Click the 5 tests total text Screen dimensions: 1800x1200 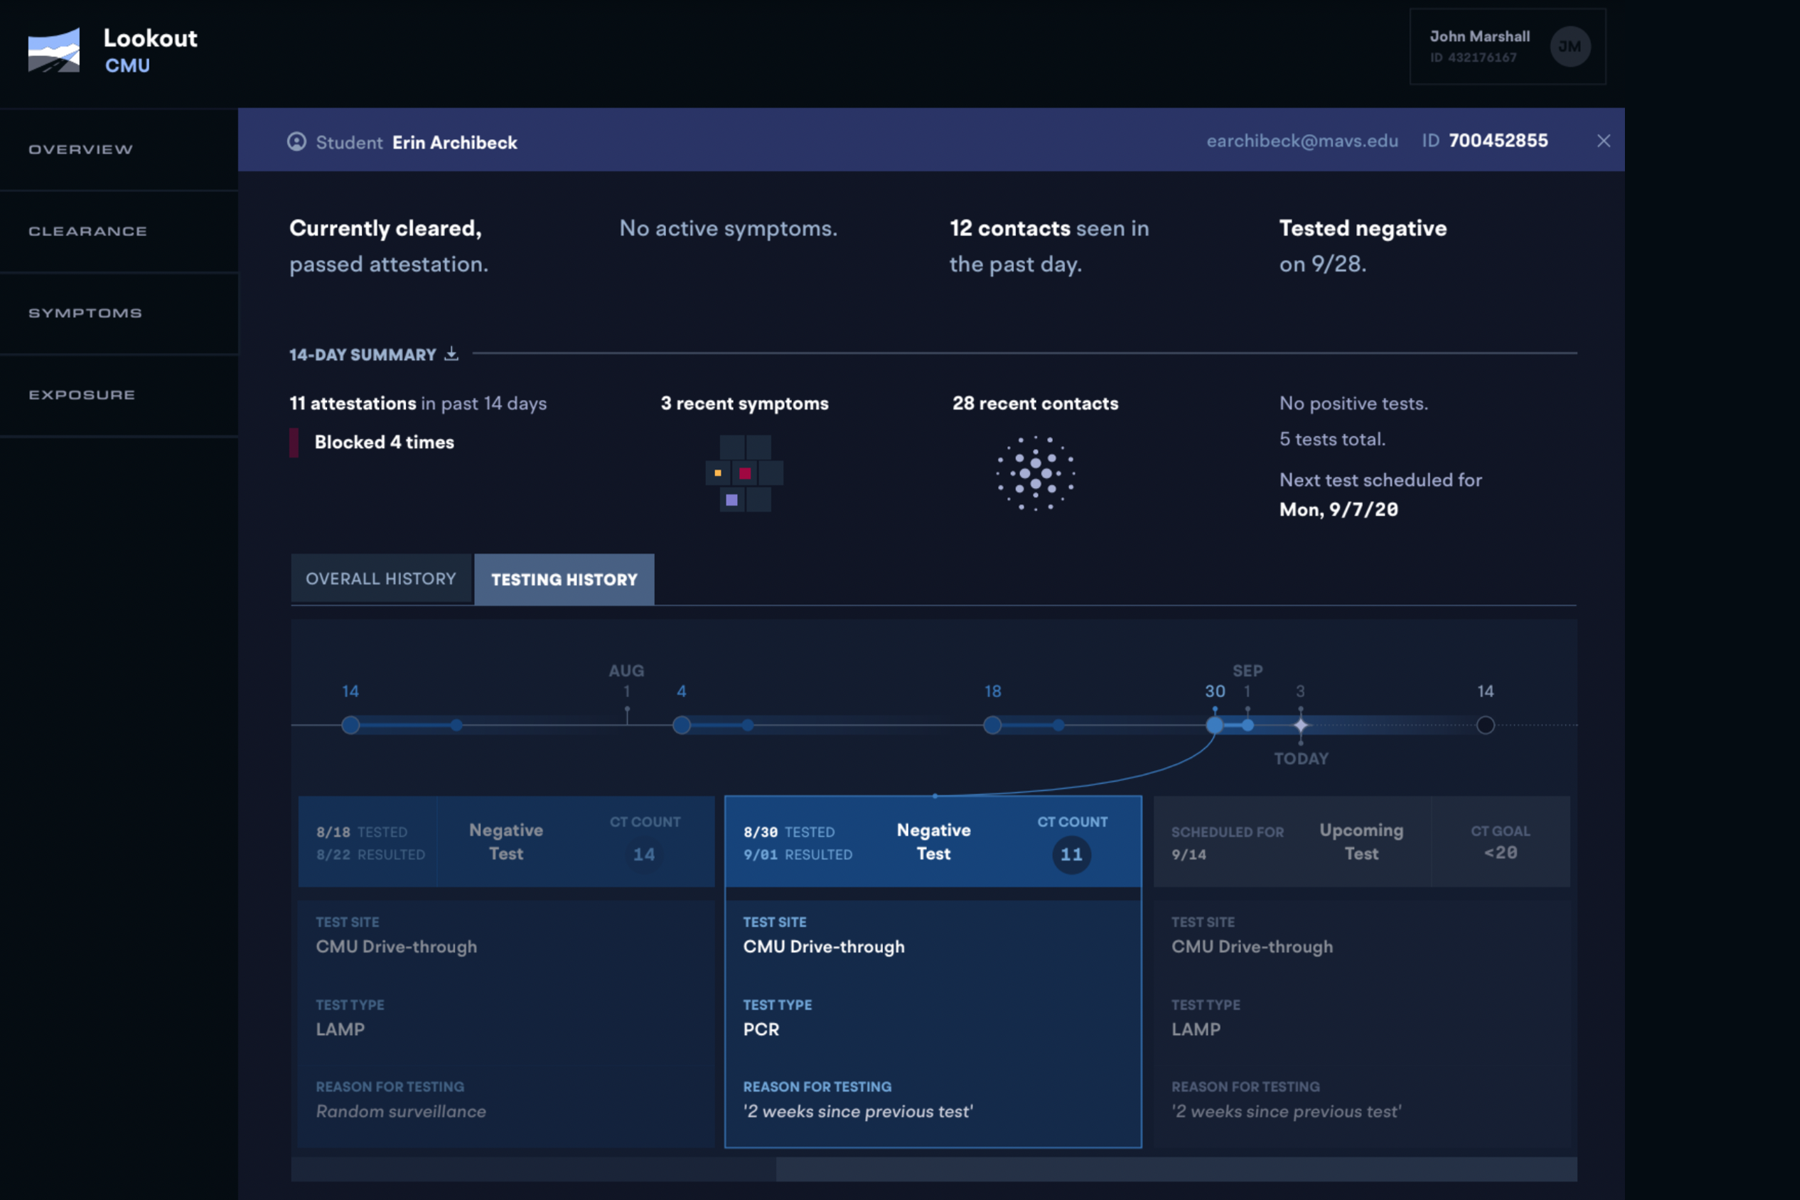(1332, 439)
